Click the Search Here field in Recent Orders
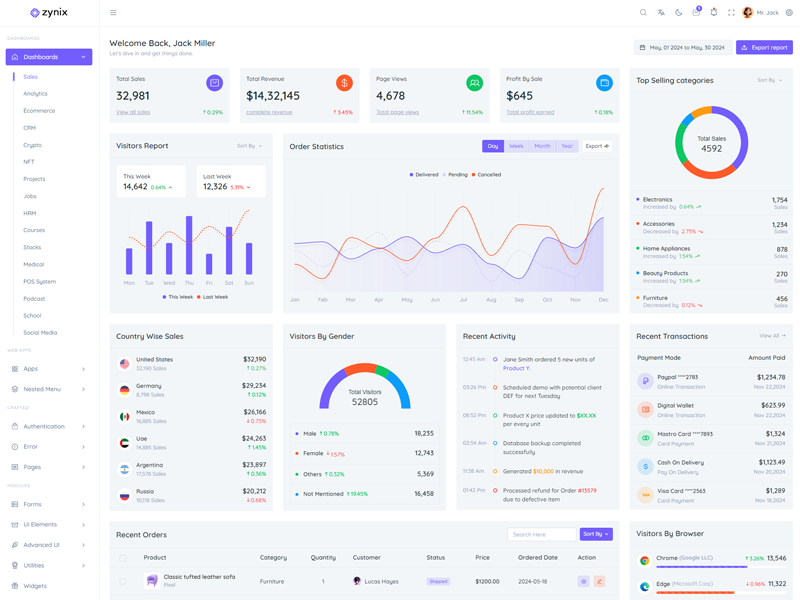Viewport: 800px width, 600px height. tap(541, 534)
